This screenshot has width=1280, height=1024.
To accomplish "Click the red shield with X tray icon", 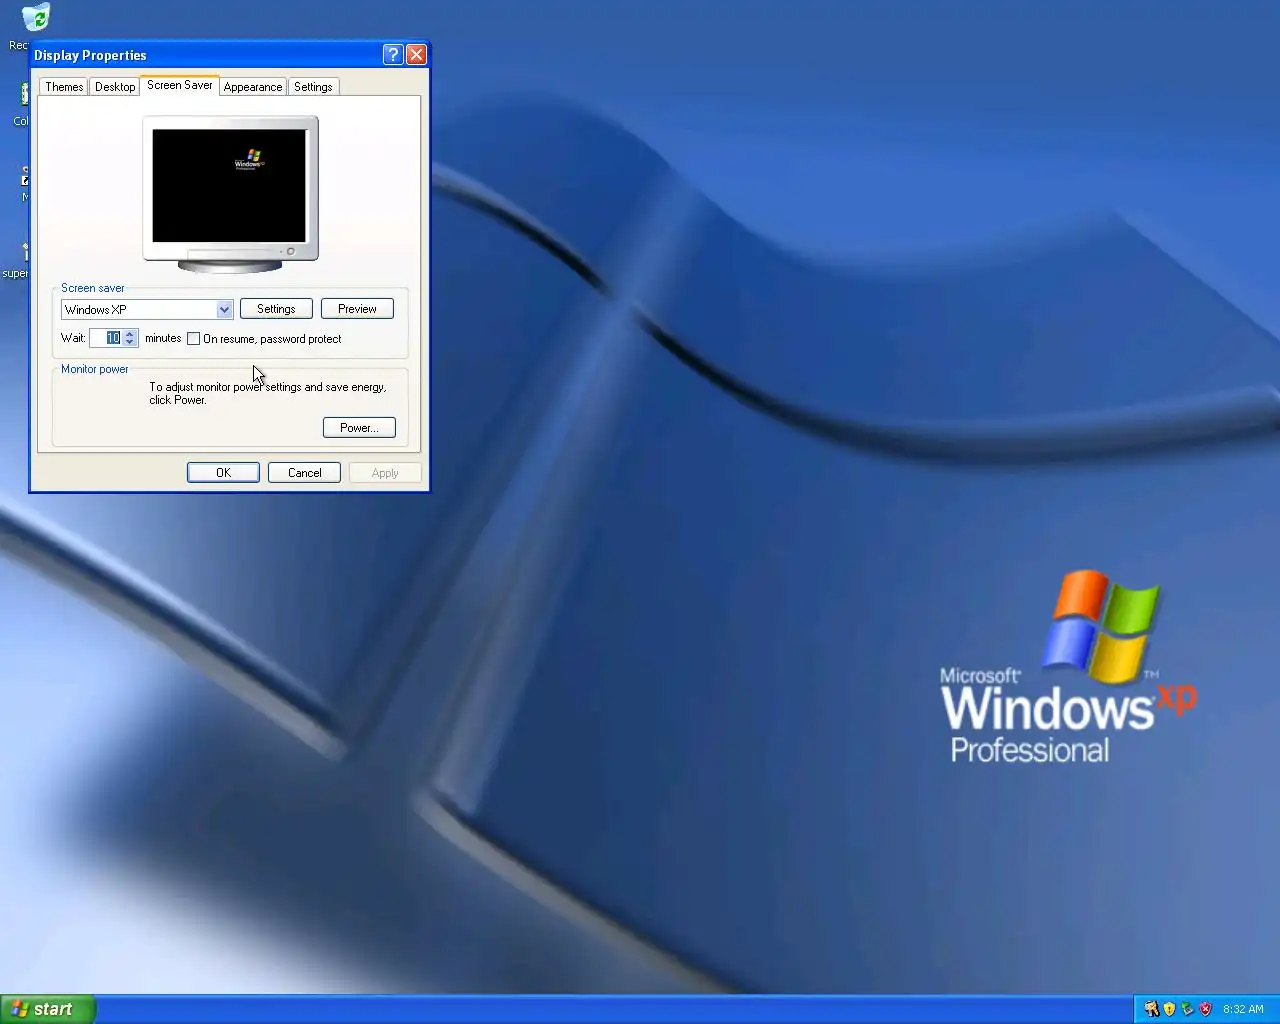I will coord(1205,1009).
